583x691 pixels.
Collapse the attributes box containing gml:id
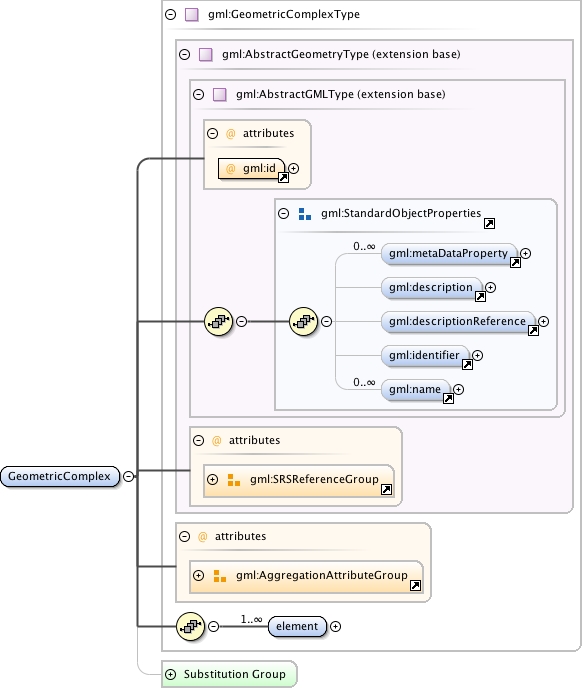213,134
